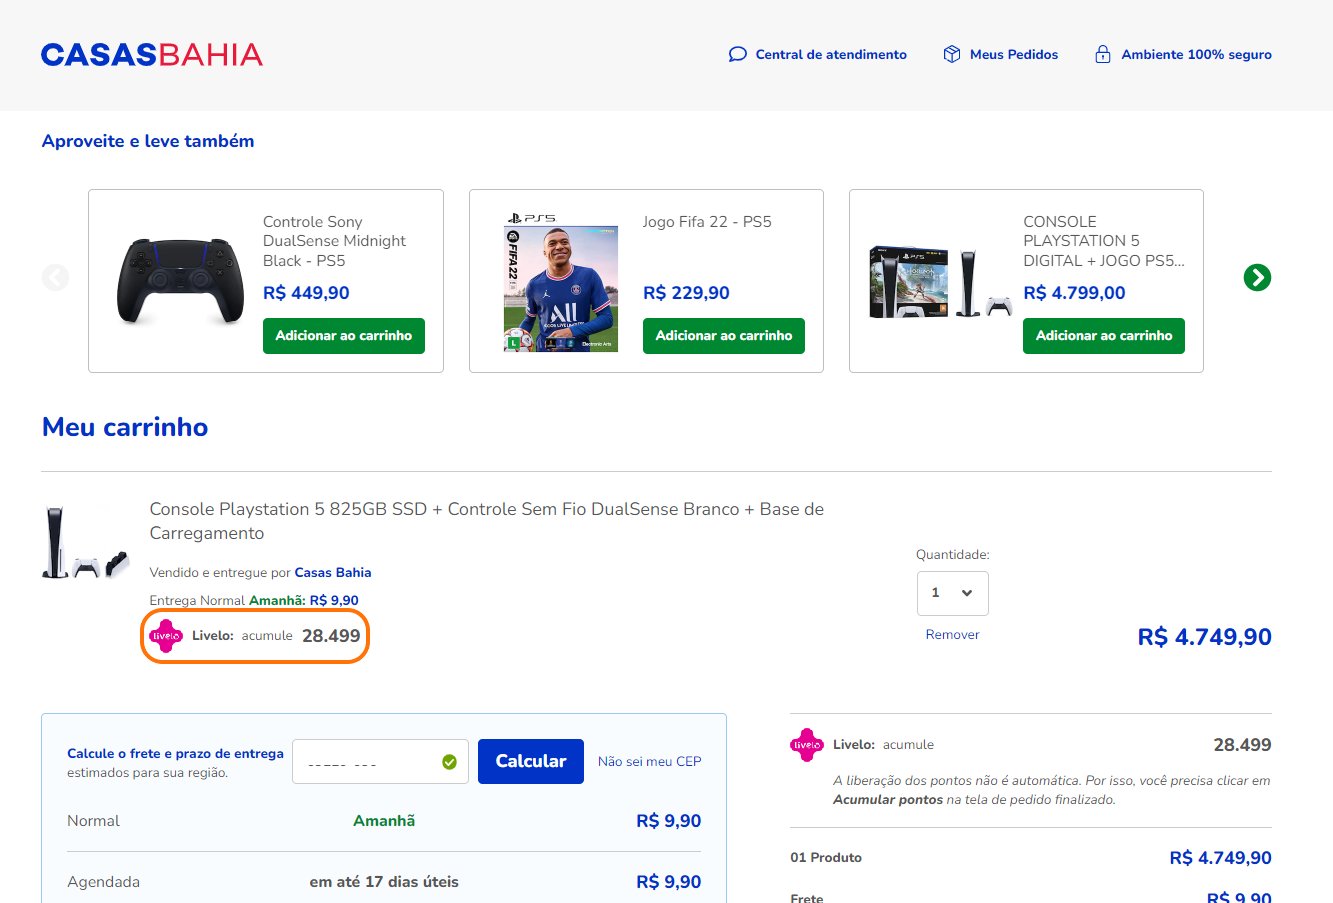Click the Controle Sony DualSense Midnight Black title

click(335, 241)
